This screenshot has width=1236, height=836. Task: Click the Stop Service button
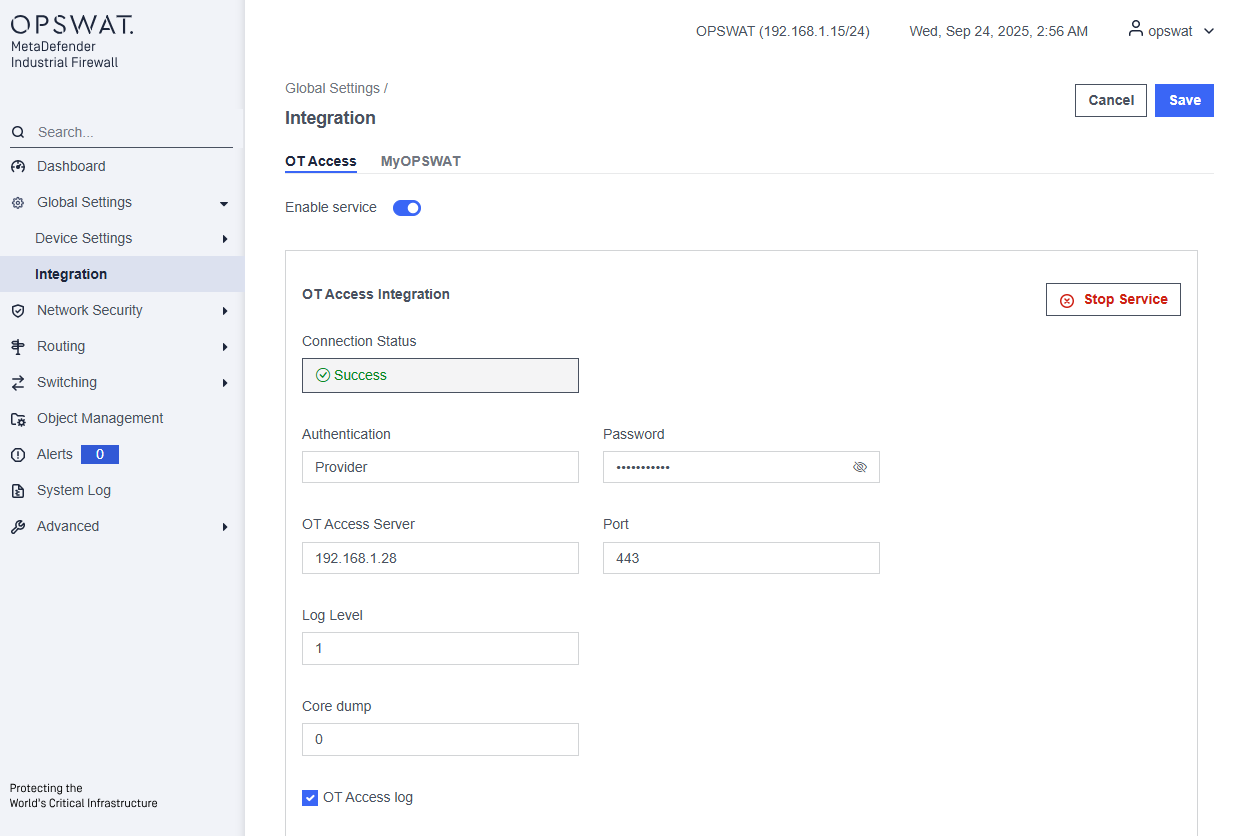[1113, 299]
